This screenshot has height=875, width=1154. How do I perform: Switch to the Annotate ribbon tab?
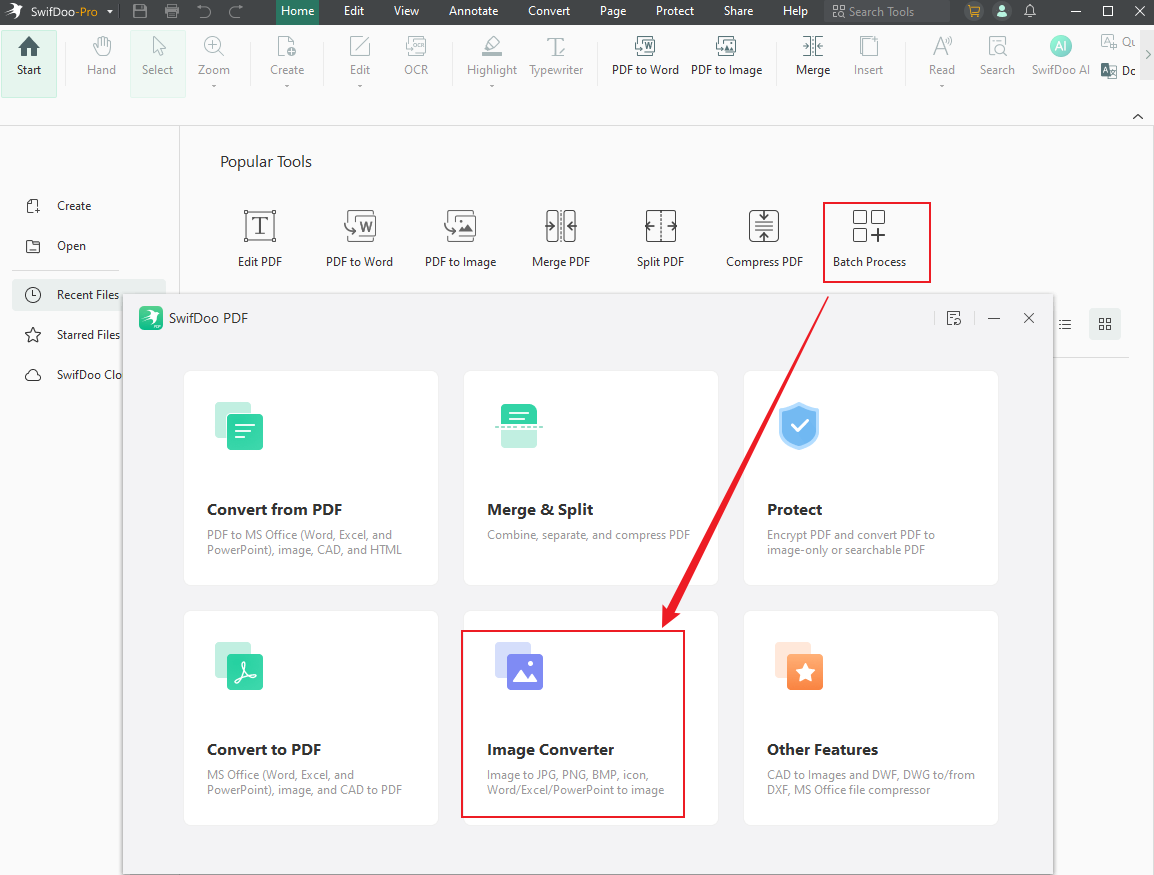tap(473, 11)
